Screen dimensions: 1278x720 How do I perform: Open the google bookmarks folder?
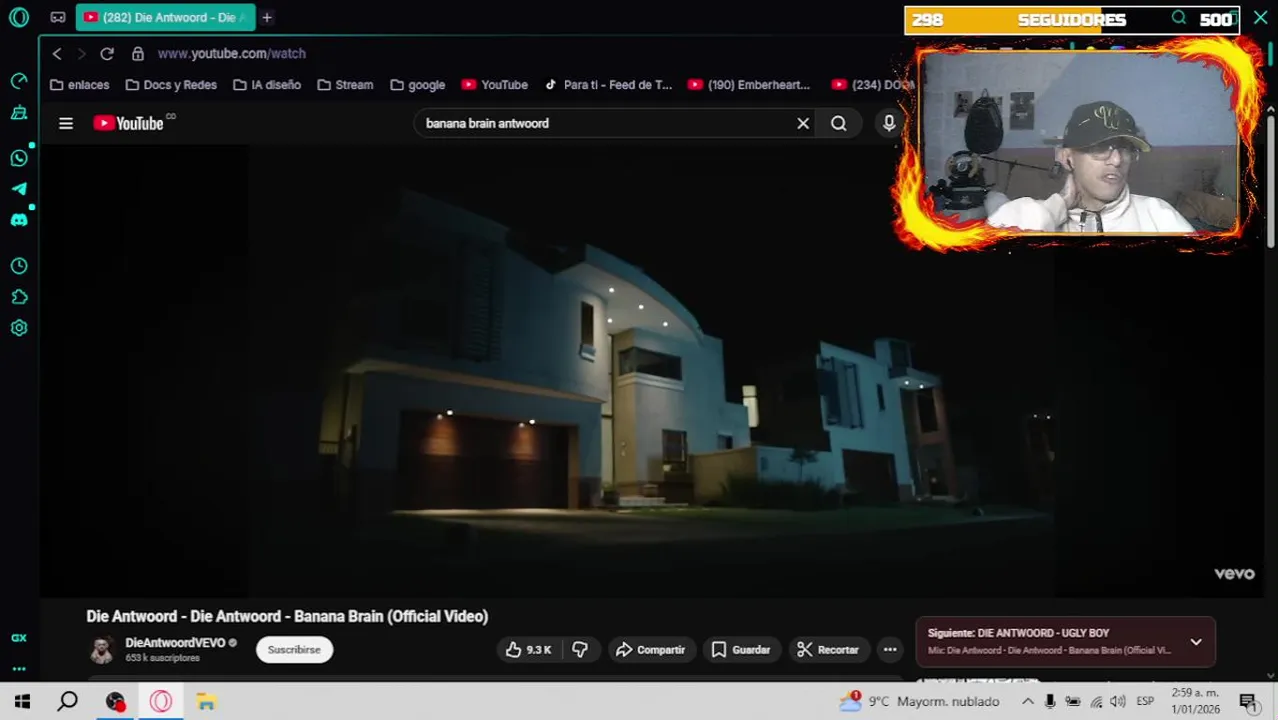[x=418, y=85]
